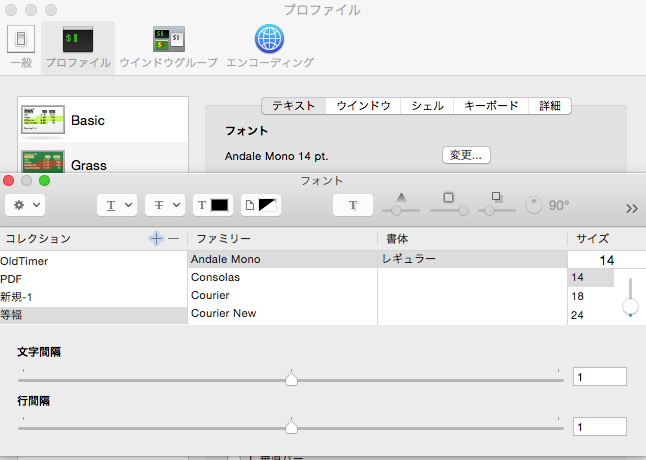Screen dimensions: 646x460
Task: Select Courier New font family
Action: point(223,313)
